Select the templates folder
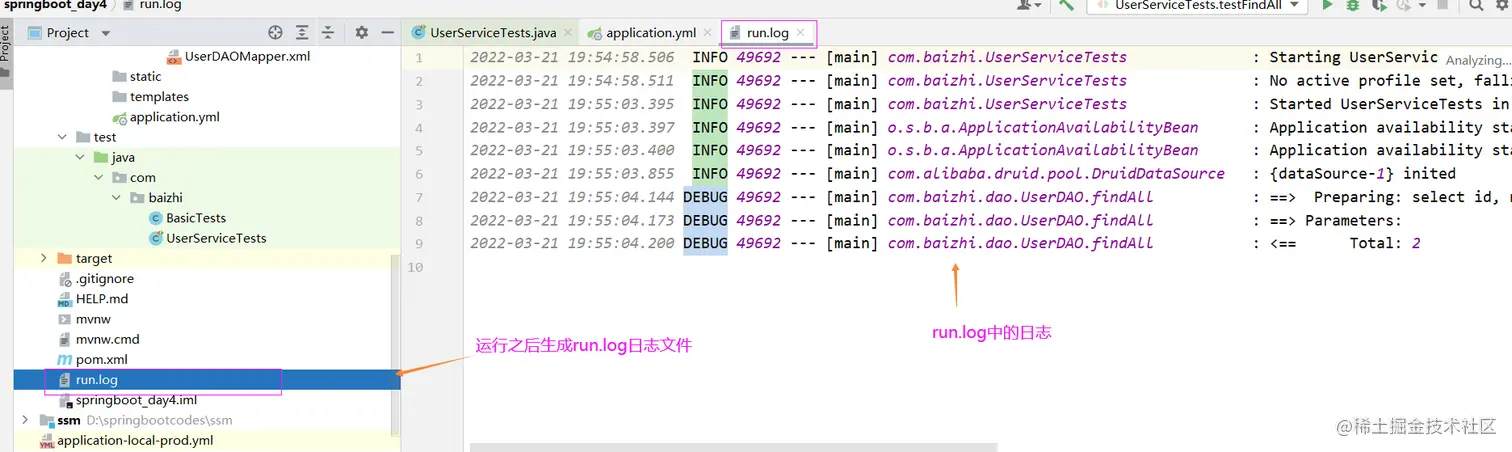1512x452 pixels. 150,97
